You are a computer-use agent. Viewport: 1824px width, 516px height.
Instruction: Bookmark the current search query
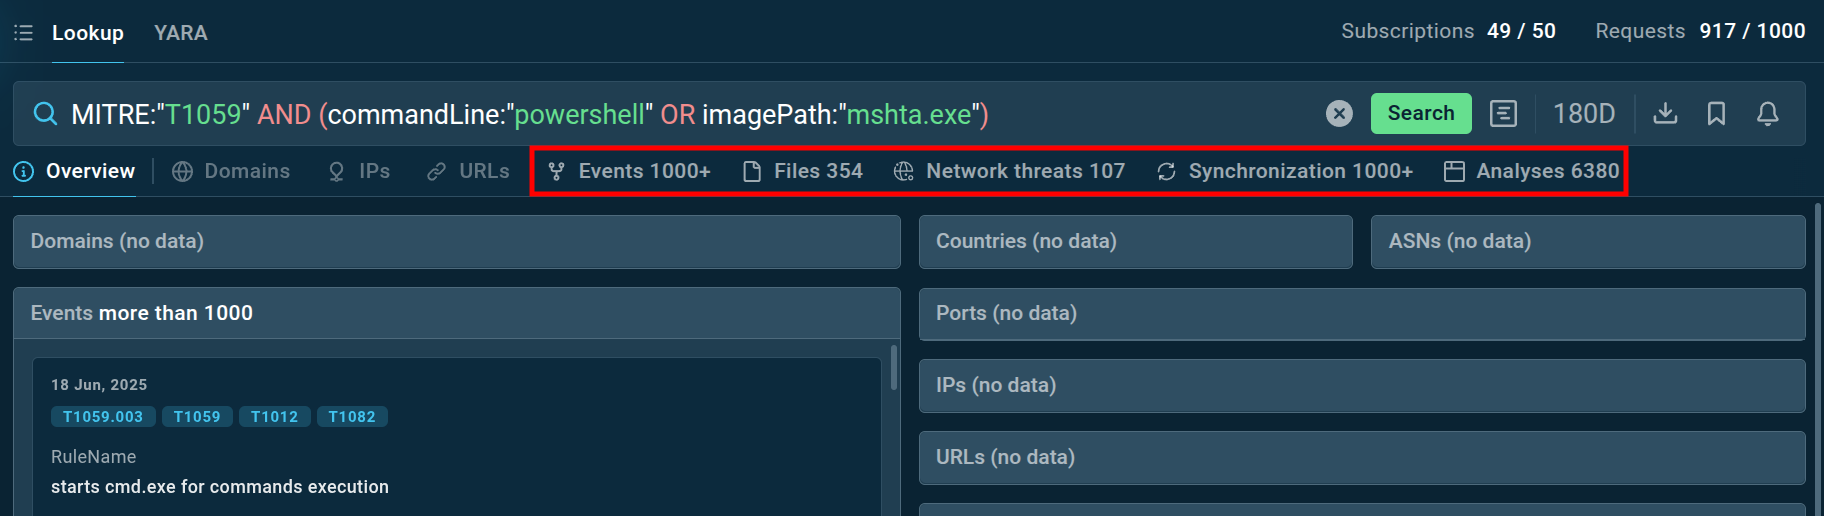coord(1716,114)
